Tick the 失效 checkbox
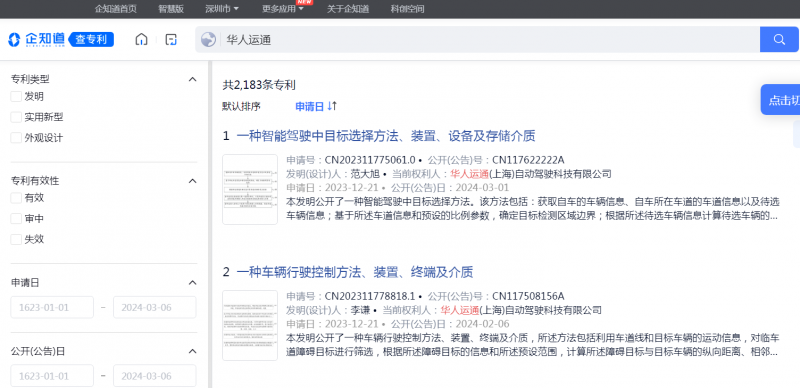This screenshot has width=800, height=388. coord(16,239)
